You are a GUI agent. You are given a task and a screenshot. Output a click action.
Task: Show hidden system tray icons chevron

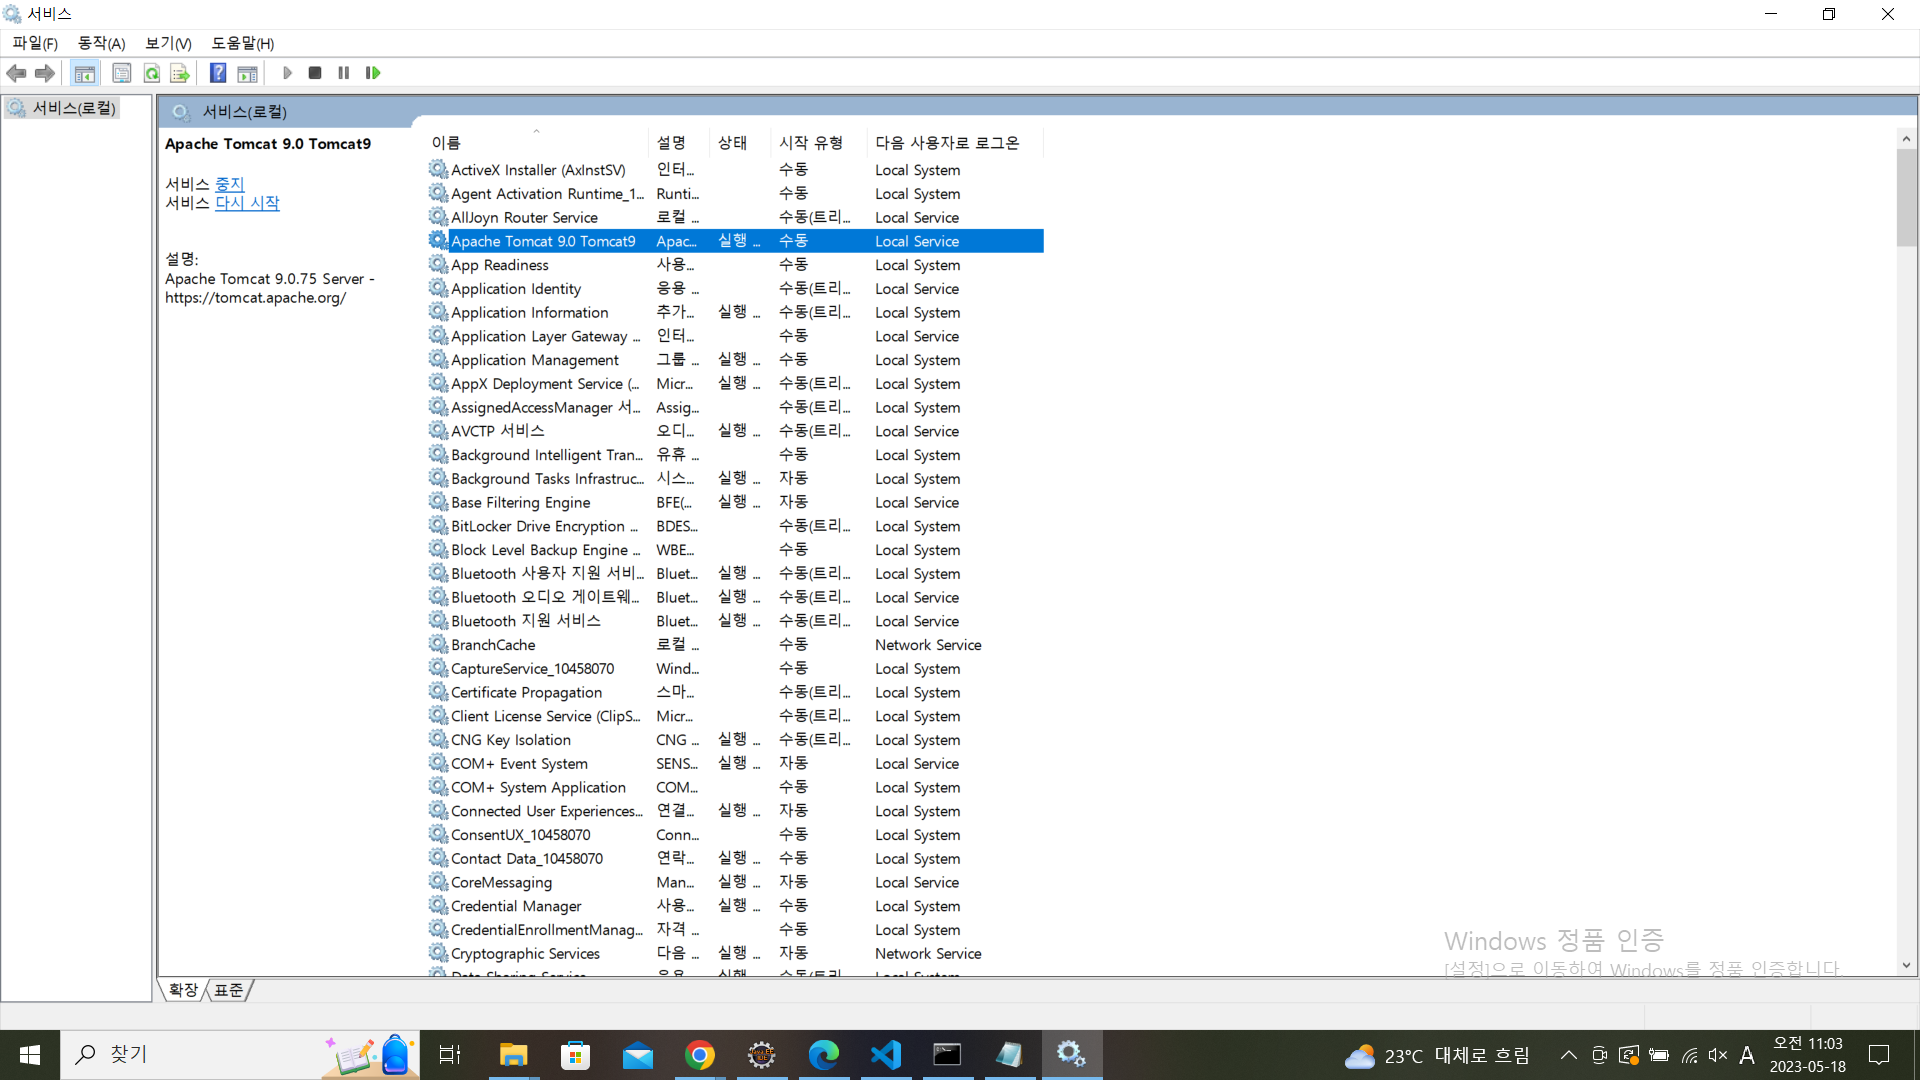coord(1568,1055)
